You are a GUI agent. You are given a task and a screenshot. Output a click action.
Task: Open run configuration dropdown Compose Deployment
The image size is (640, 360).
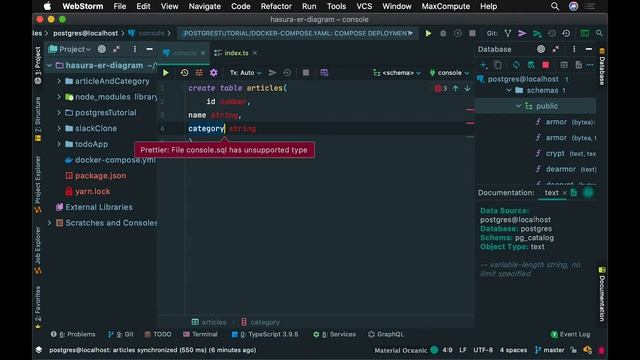298,33
